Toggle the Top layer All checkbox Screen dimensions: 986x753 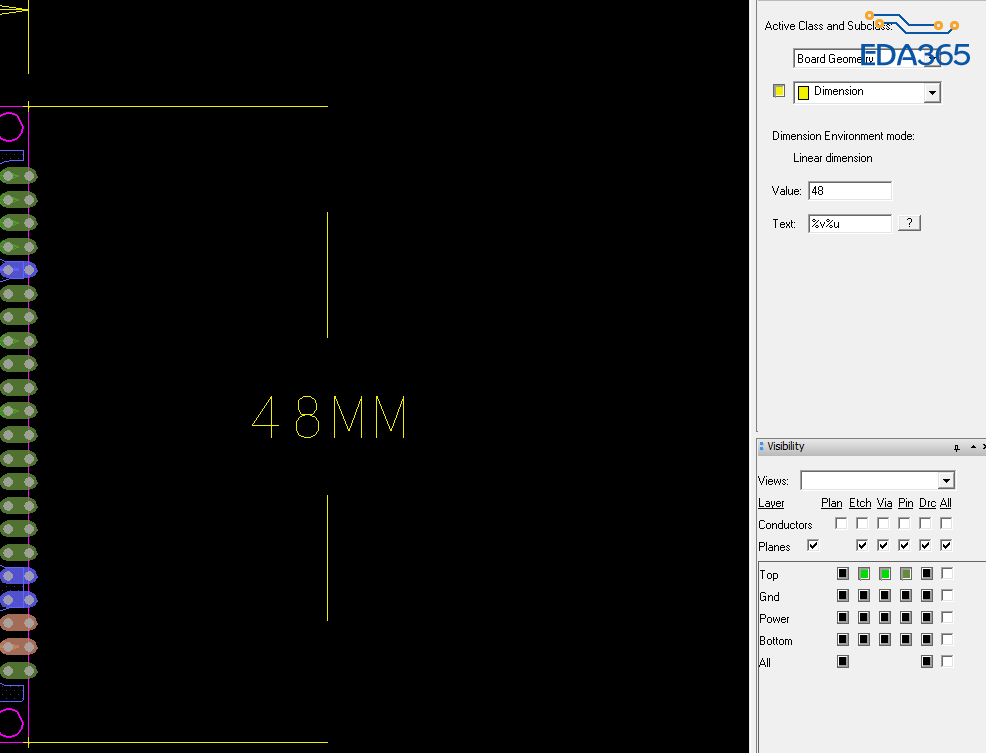click(x=947, y=574)
